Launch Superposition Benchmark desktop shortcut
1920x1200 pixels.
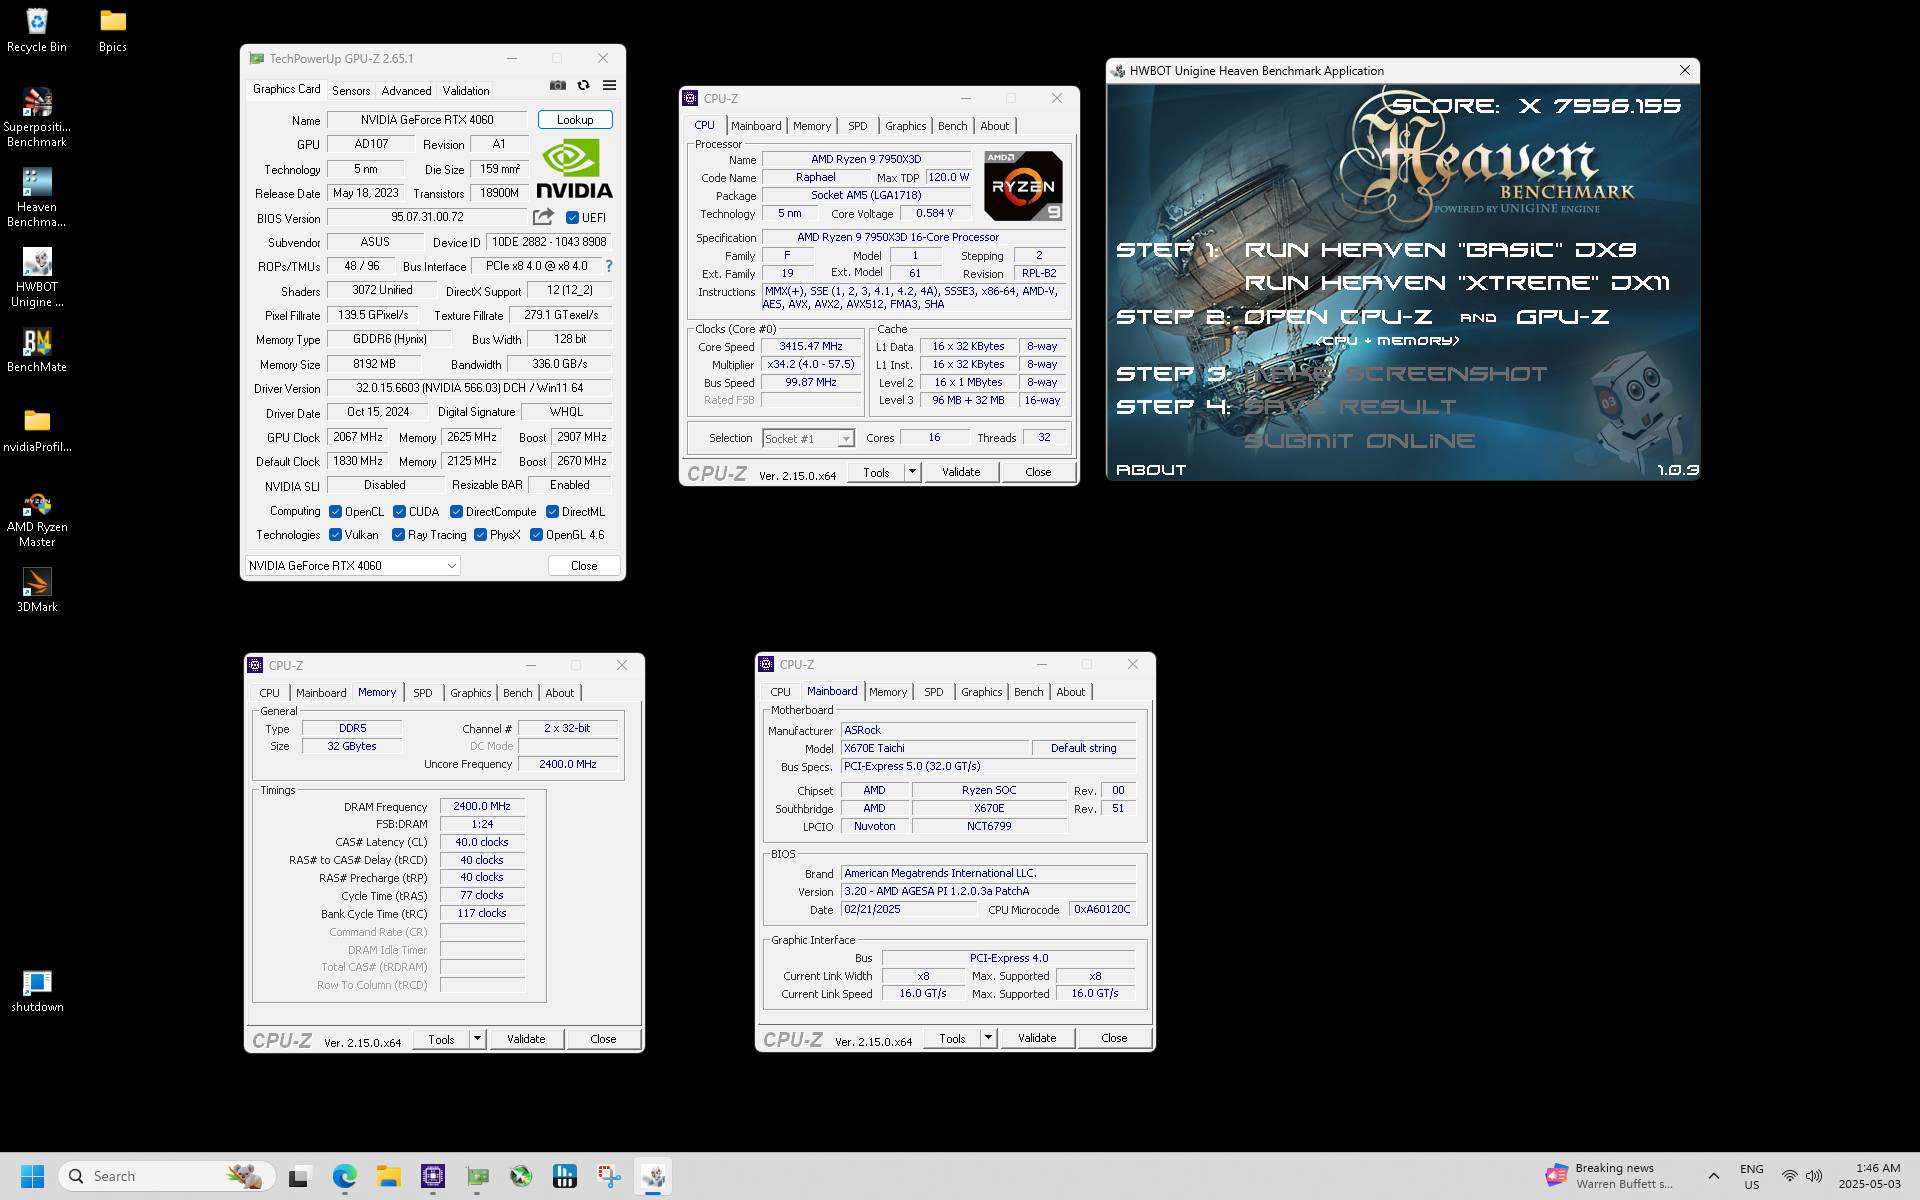37,118
